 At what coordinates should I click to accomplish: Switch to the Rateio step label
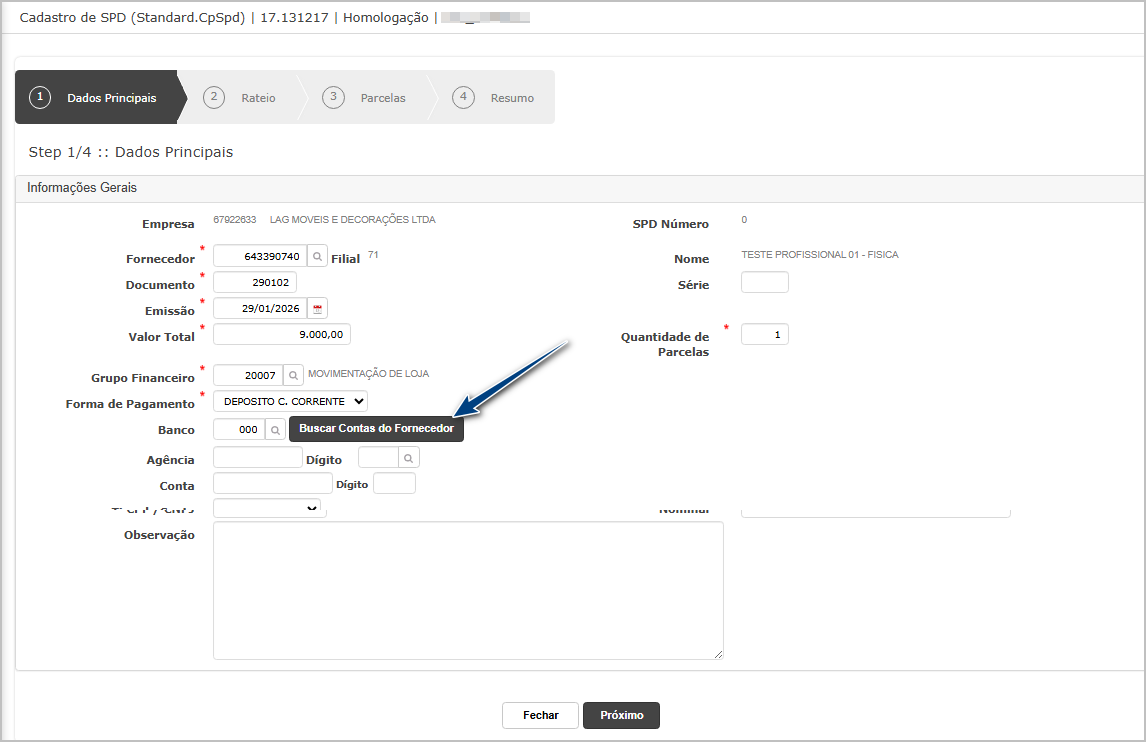coord(258,98)
